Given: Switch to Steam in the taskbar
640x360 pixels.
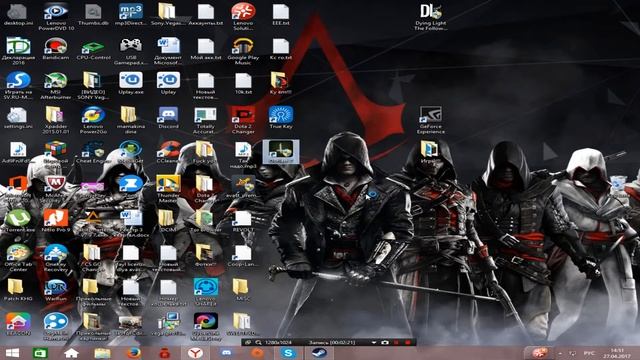Looking at the screenshot, I should [x=319, y=353].
